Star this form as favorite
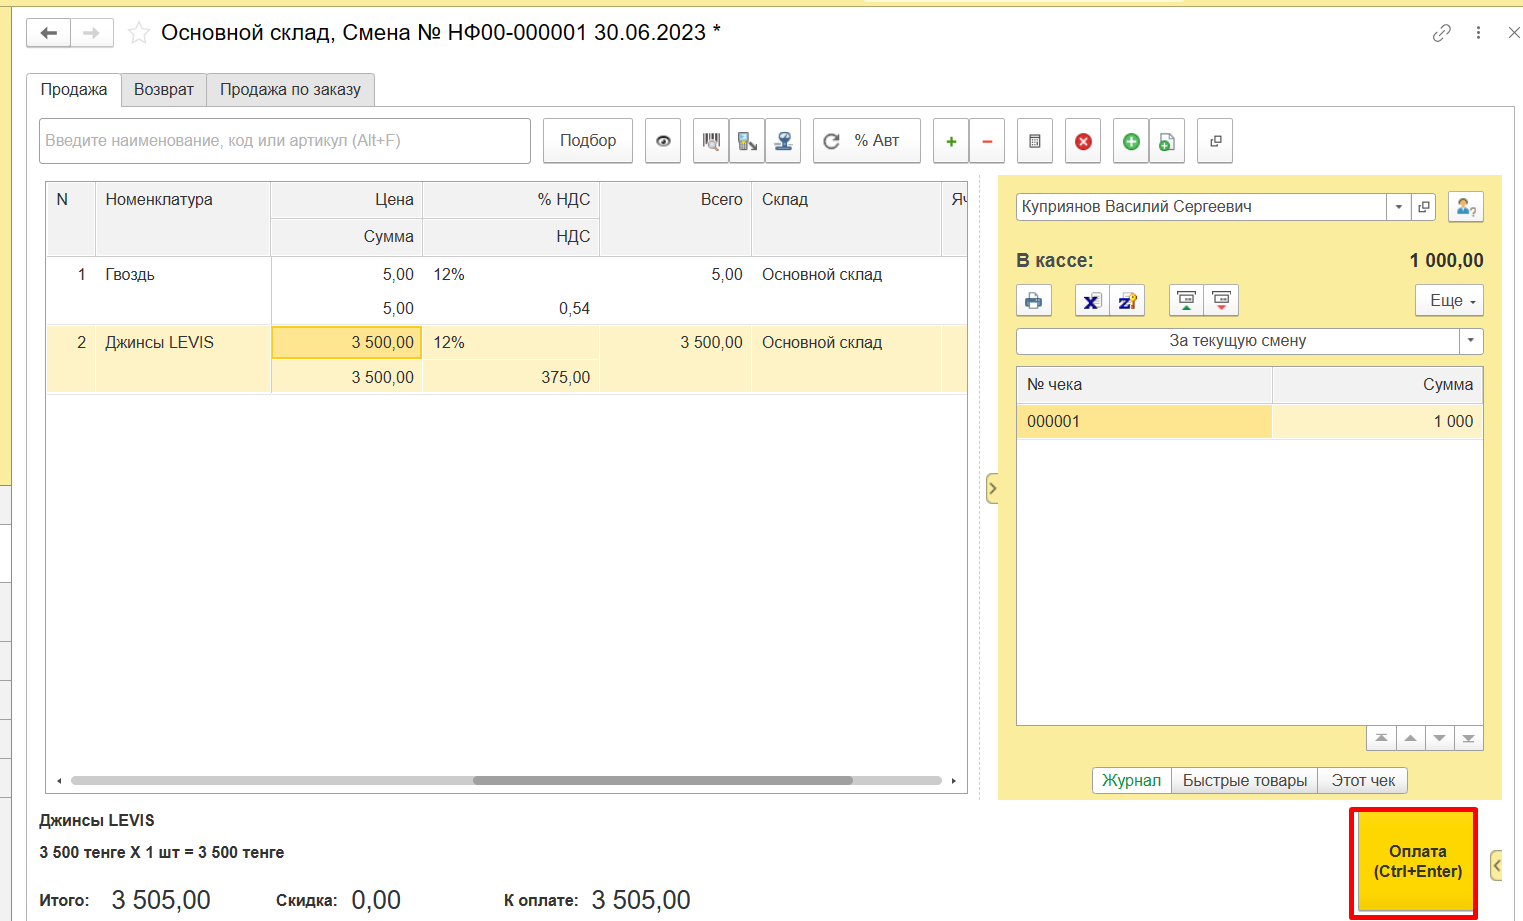Image resolution: width=1523 pixels, height=921 pixels. [x=139, y=33]
